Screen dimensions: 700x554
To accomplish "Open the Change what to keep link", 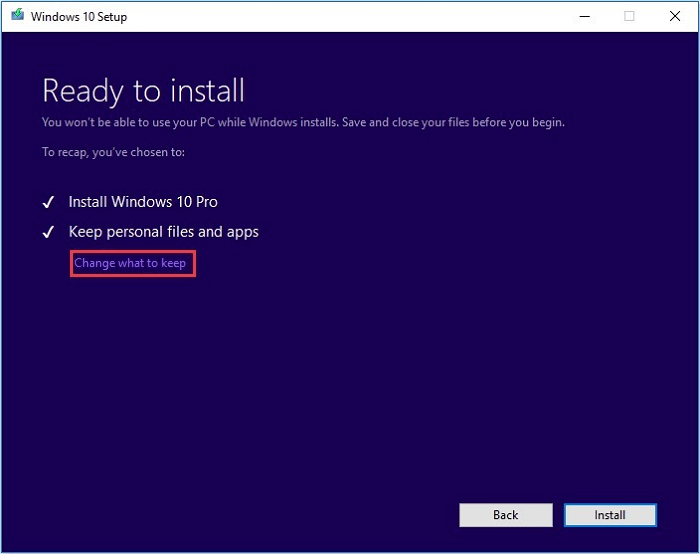I will pyautogui.click(x=130, y=263).
